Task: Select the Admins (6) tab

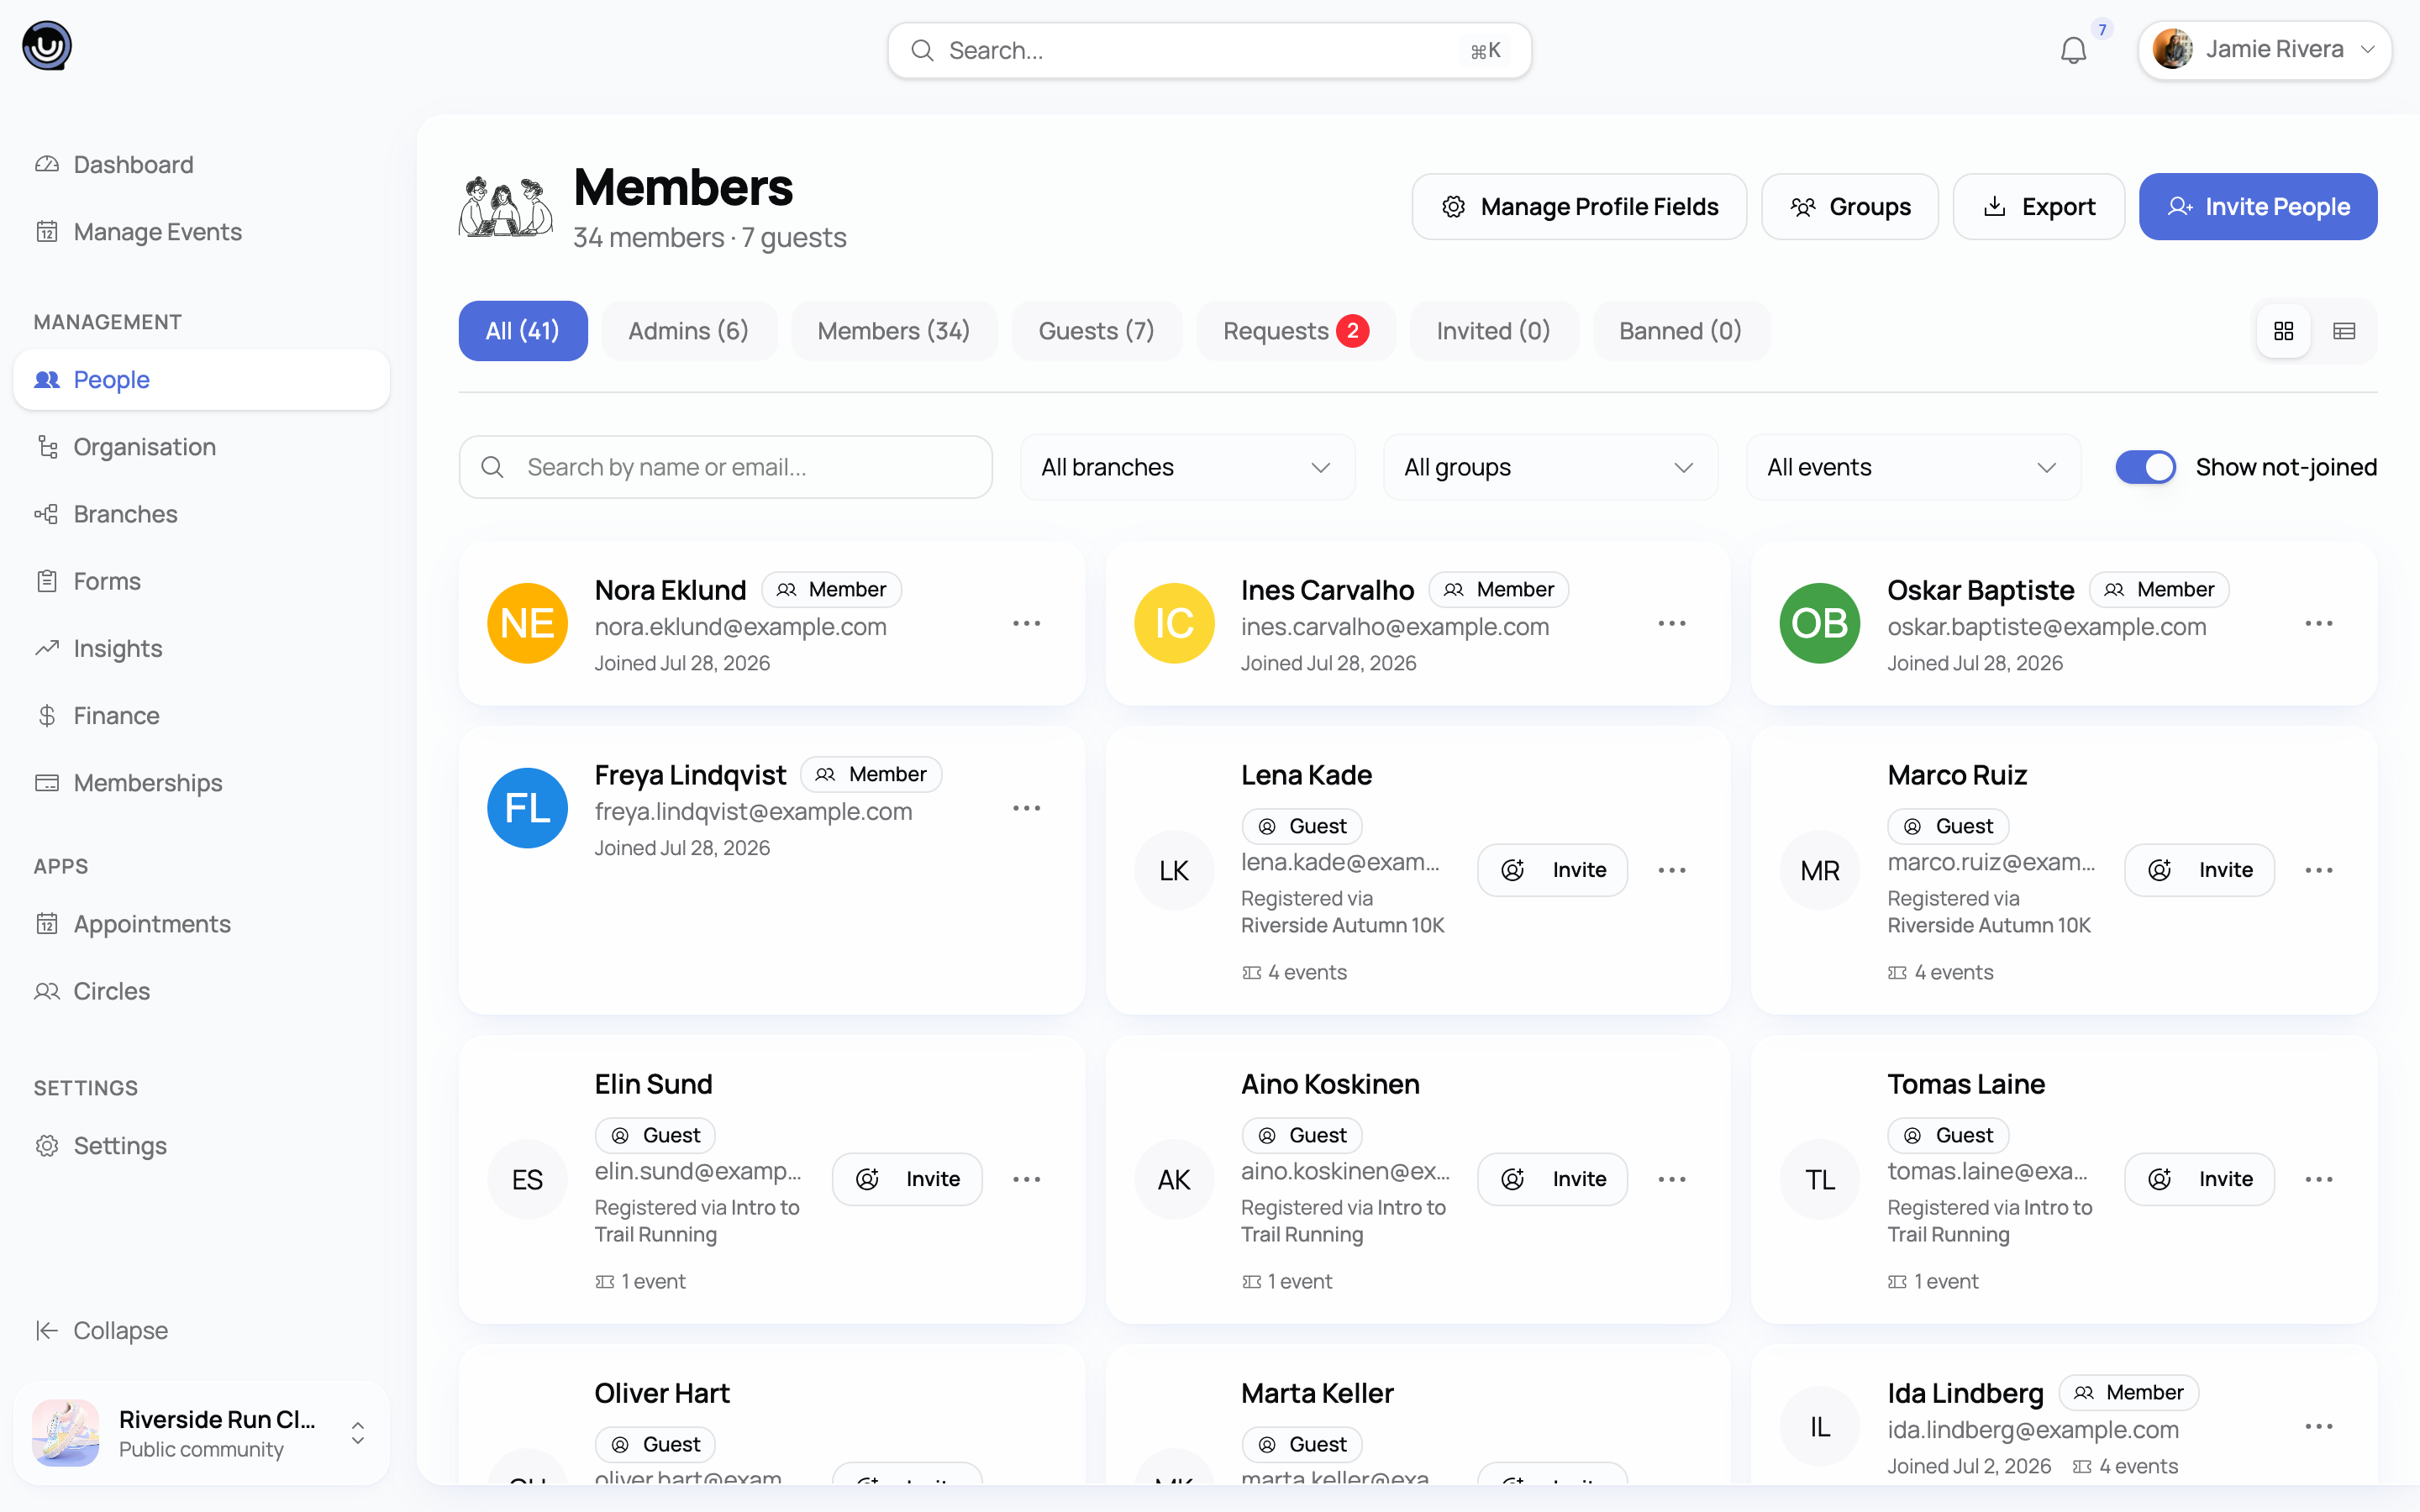Action: [x=688, y=331]
